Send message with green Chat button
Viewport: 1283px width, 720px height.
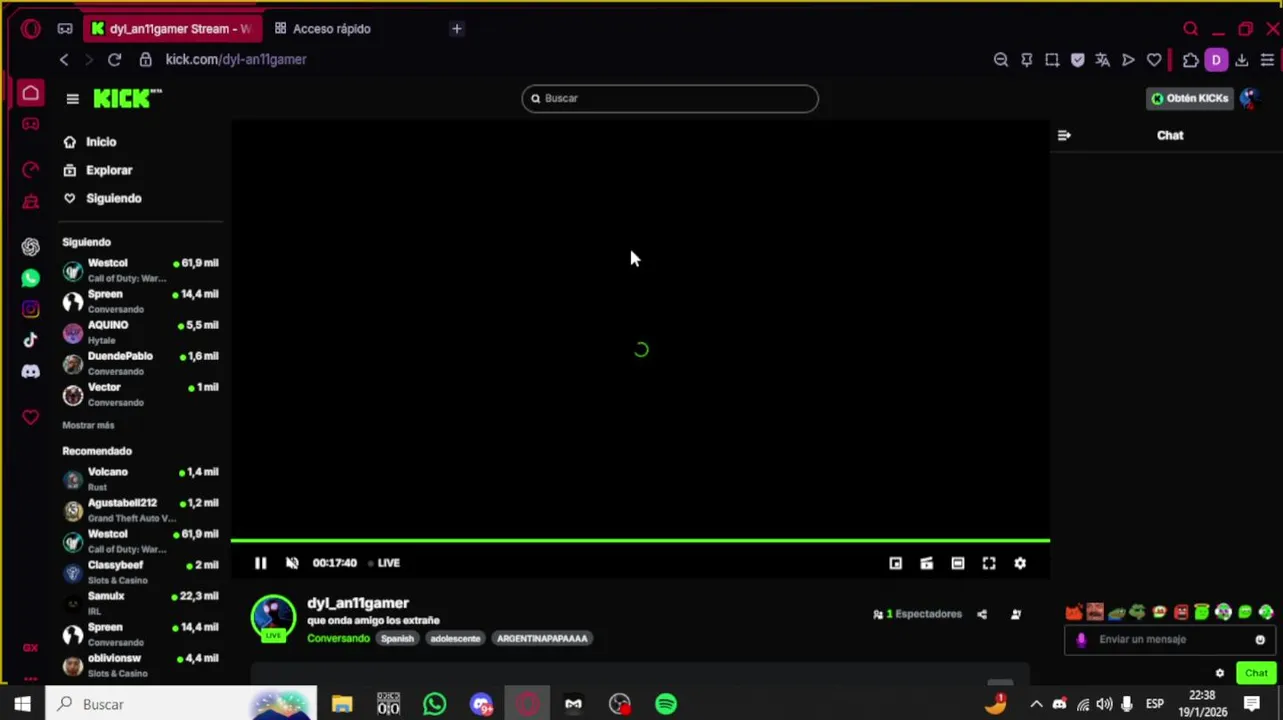(x=1256, y=673)
